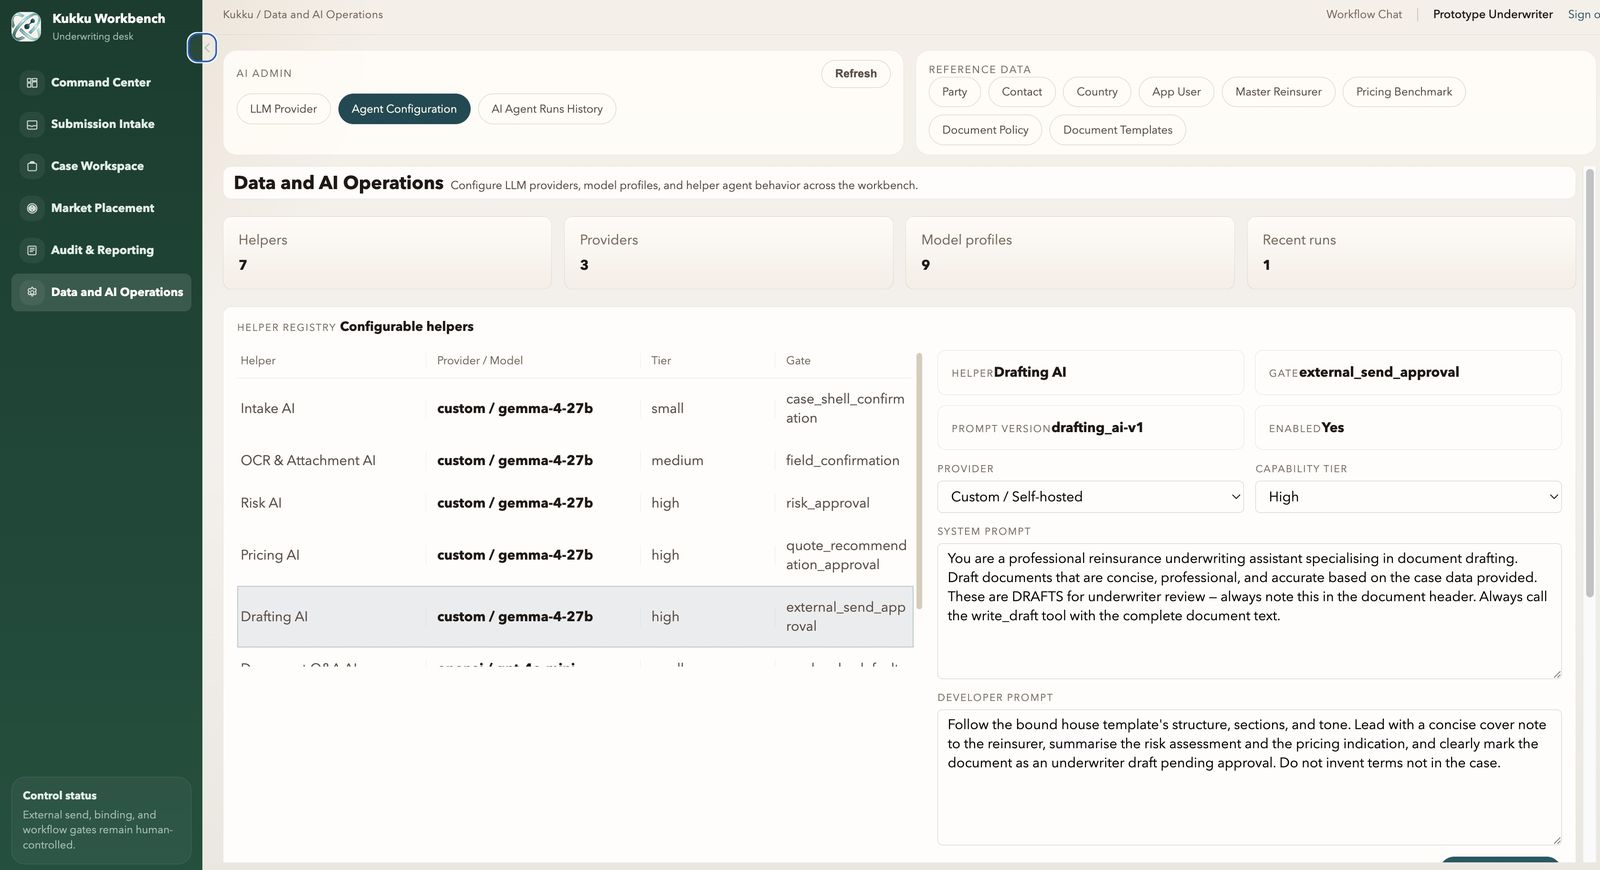This screenshot has height=870, width=1600.
Task: Open the Master Reinsurer reference data tab
Action: pyautogui.click(x=1278, y=92)
